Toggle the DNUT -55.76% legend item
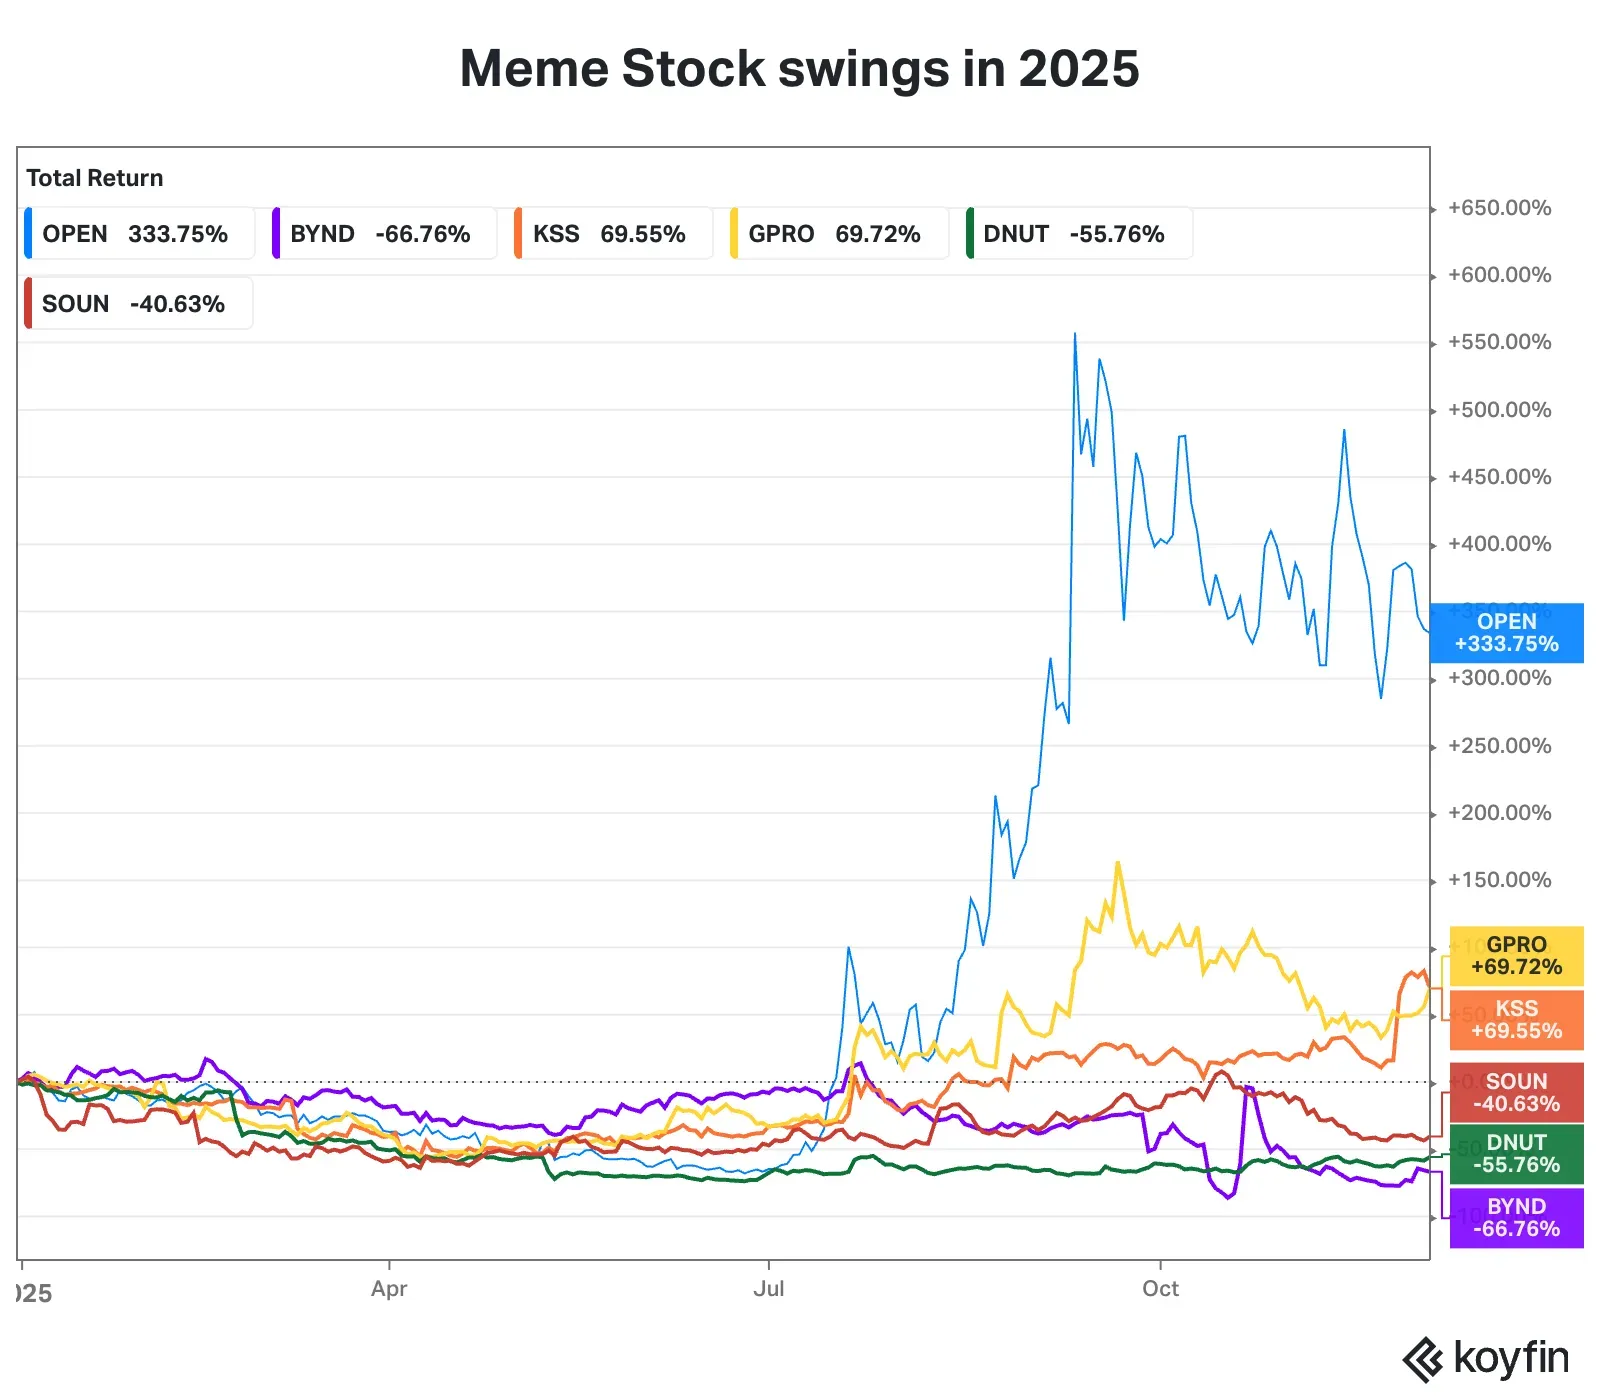The width and height of the screenshot is (1600, 1400). tap(1078, 234)
